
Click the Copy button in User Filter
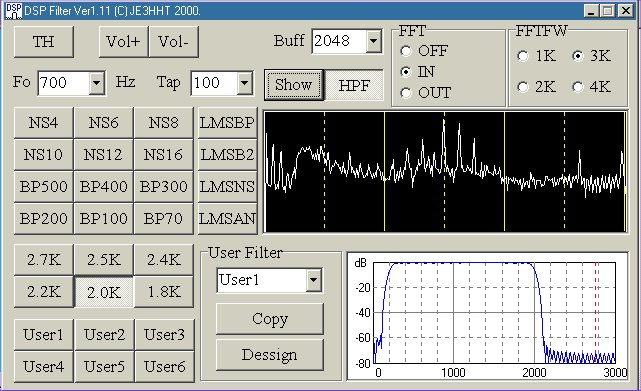click(270, 319)
